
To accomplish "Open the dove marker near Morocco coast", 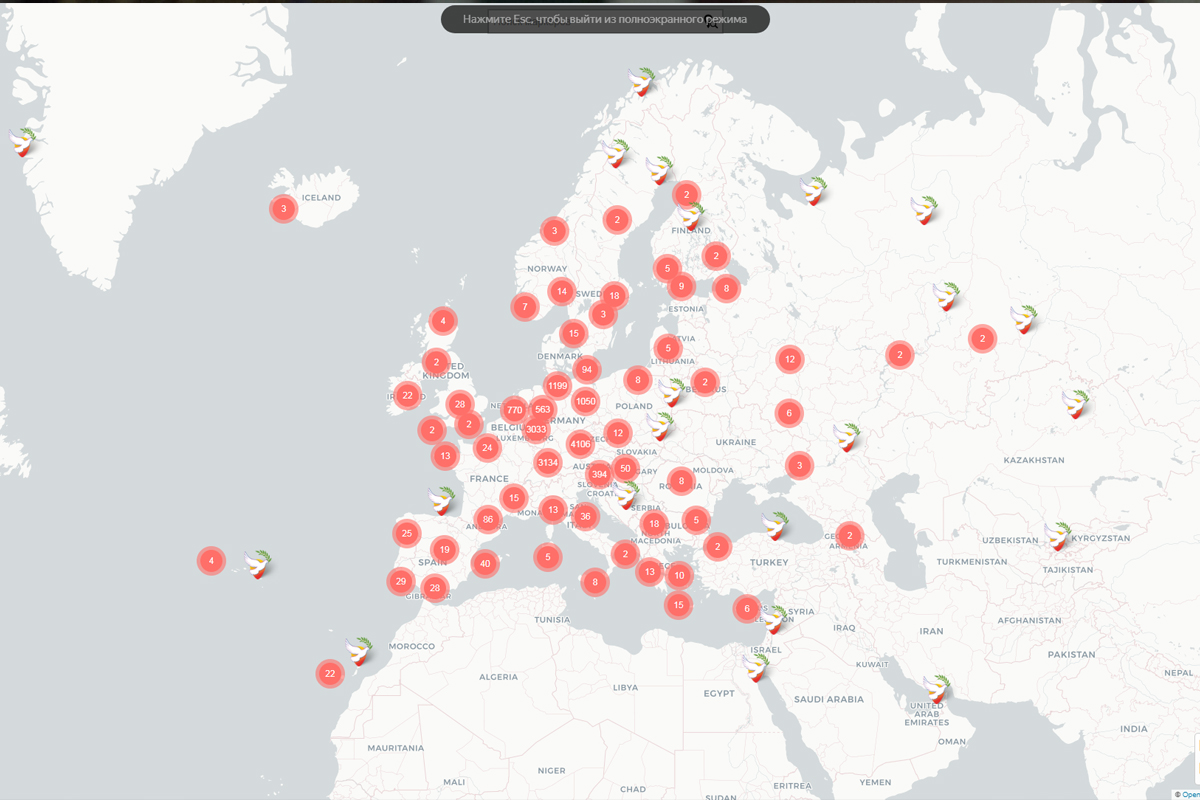I will click(x=359, y=652).
